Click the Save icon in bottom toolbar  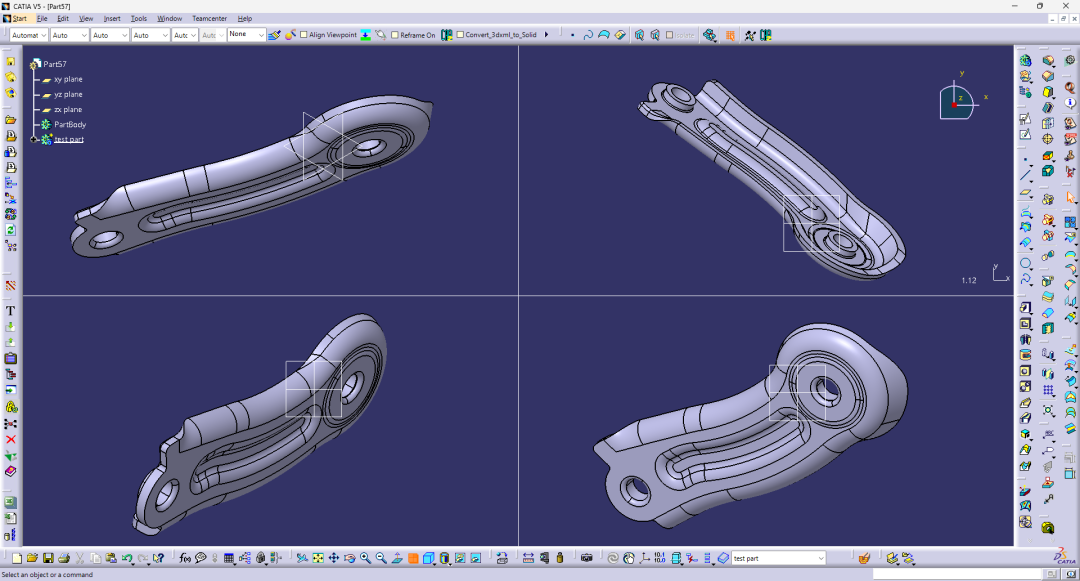(48, 558)
